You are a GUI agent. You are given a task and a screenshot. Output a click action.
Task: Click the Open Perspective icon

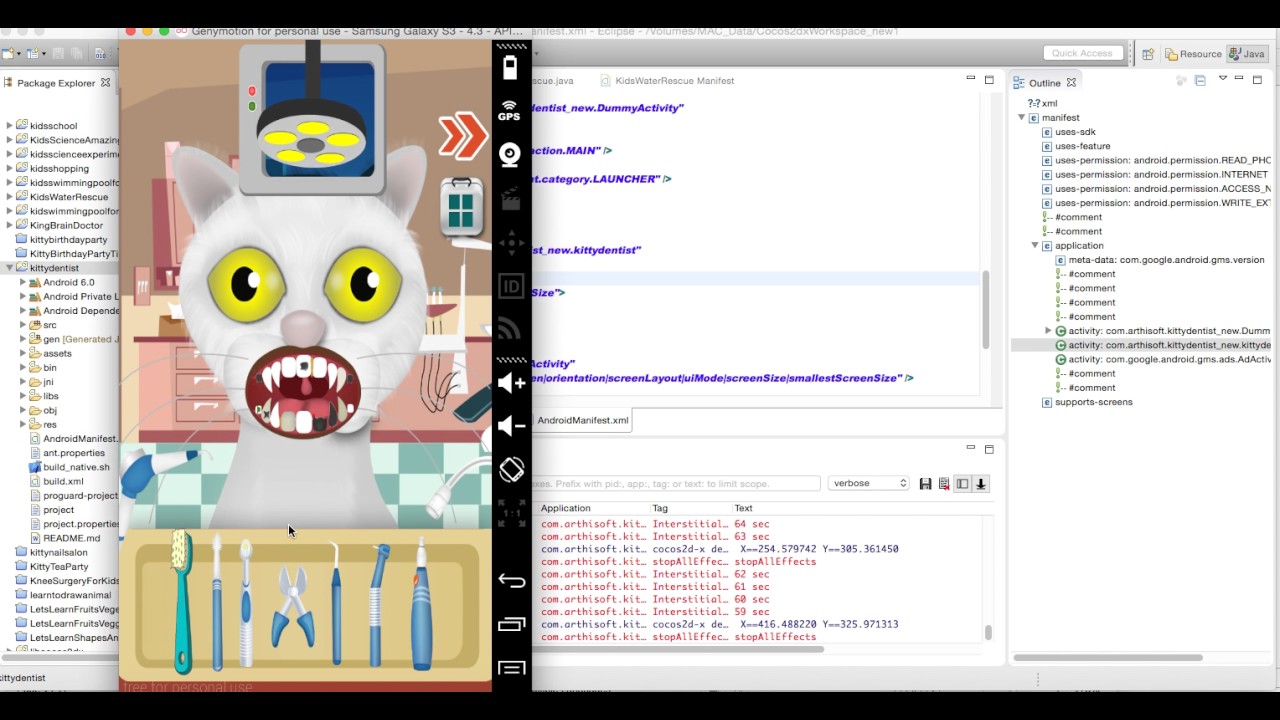(x=1148, y=54)
